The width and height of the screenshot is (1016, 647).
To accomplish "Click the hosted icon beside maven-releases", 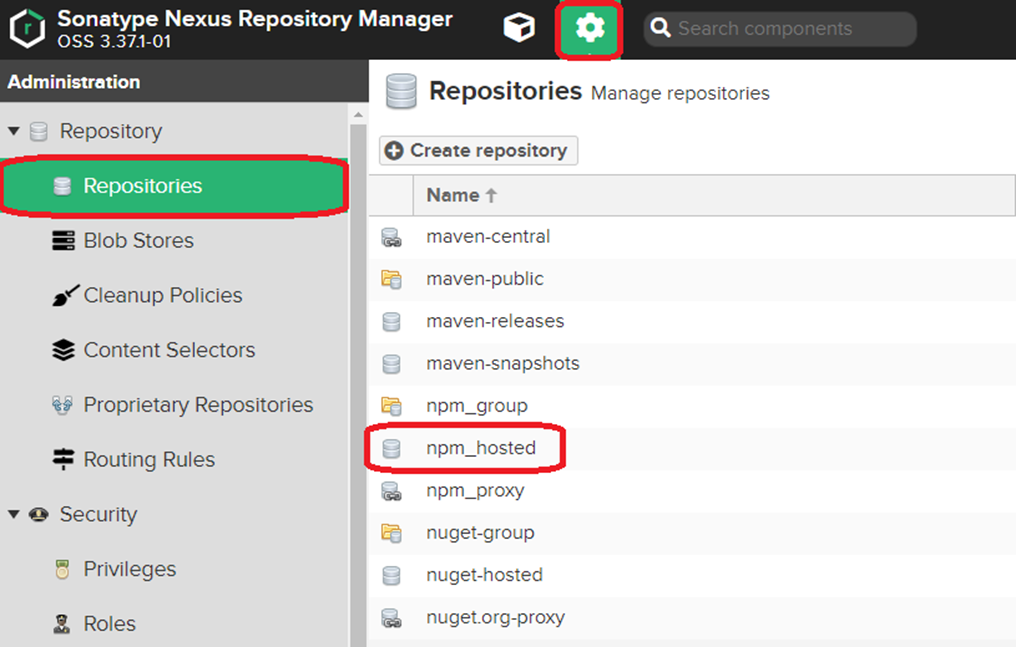I will [x=391, y=322].
